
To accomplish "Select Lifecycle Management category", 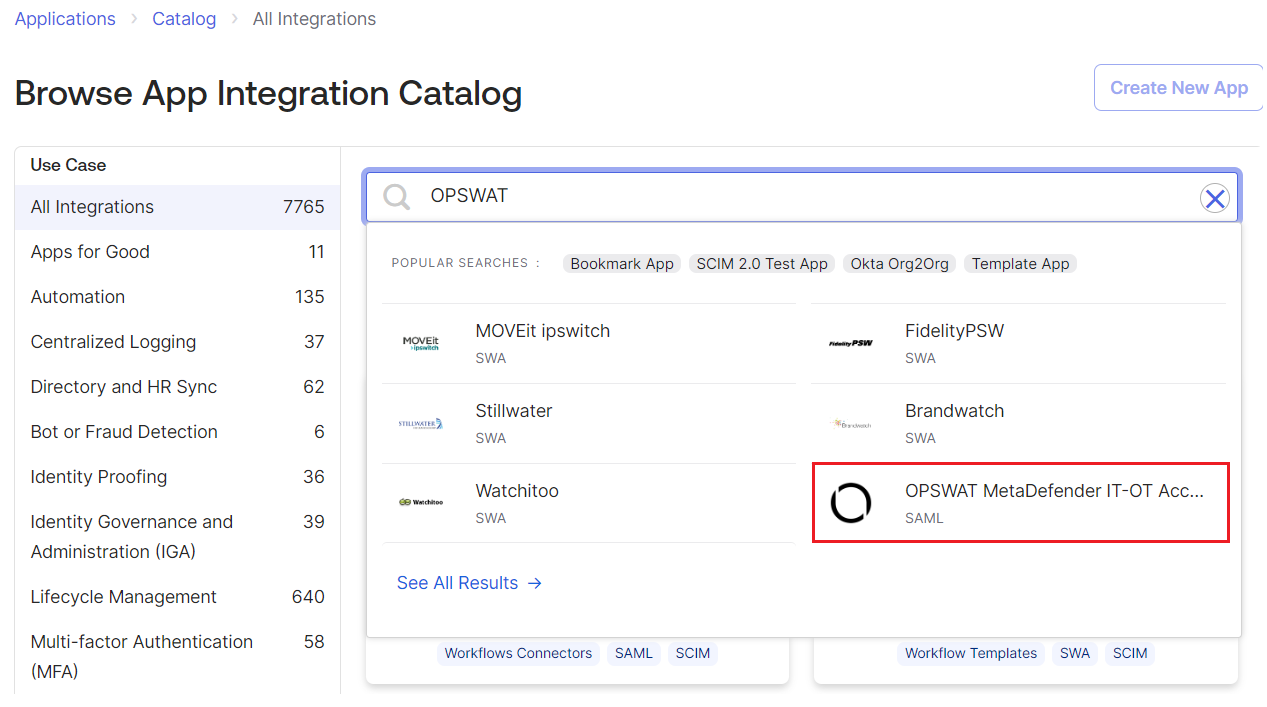I will 177,597.
